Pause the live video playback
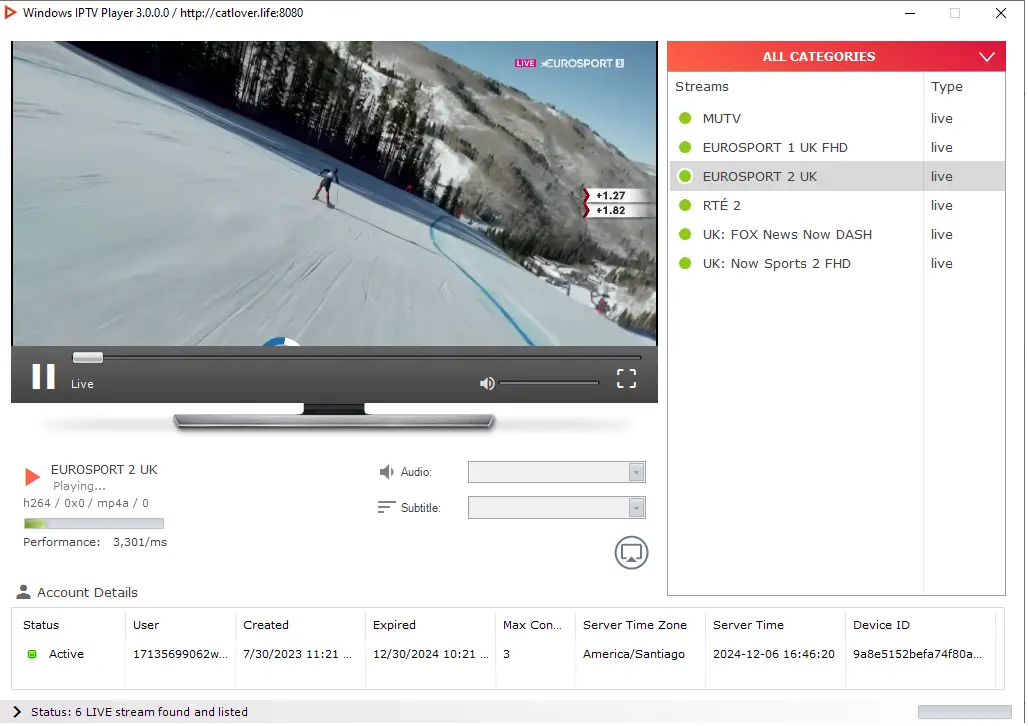This screenshot has width=1028, height=726. 43,376
